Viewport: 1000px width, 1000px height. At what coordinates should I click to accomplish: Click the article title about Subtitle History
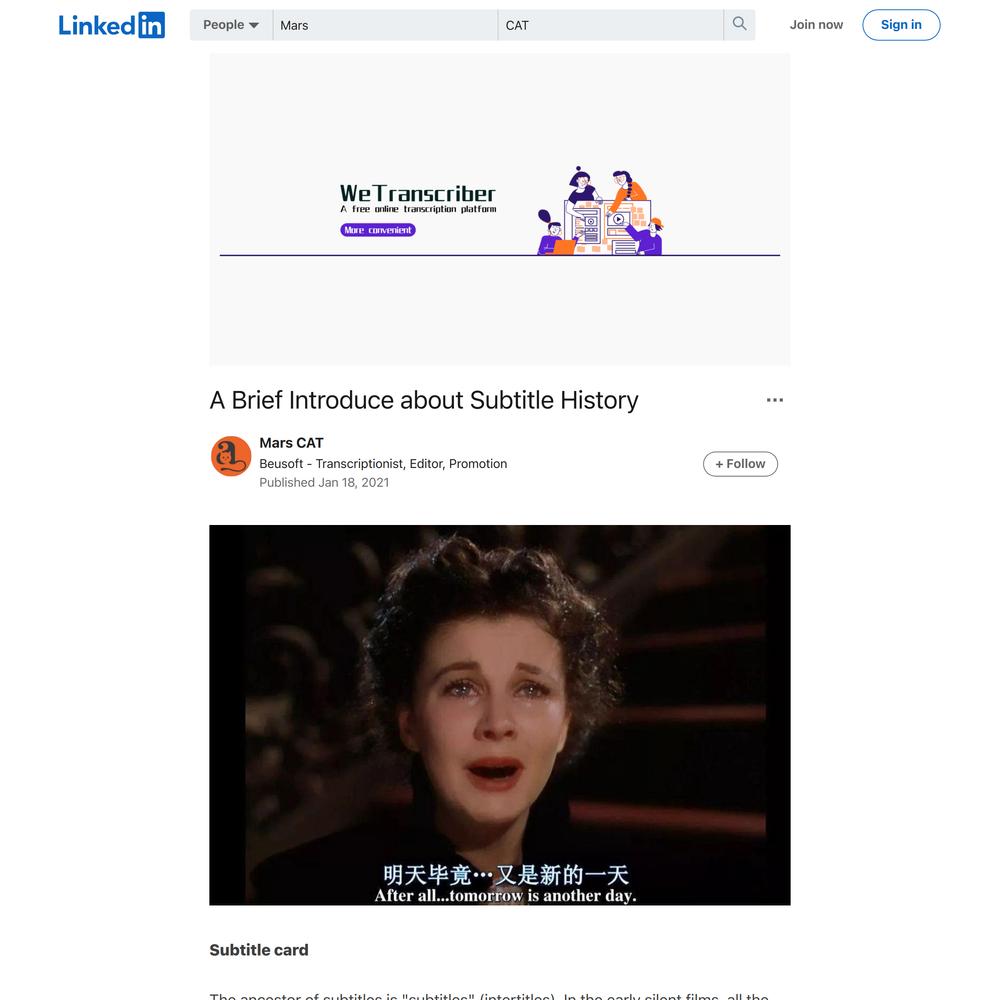pos(423,401)
